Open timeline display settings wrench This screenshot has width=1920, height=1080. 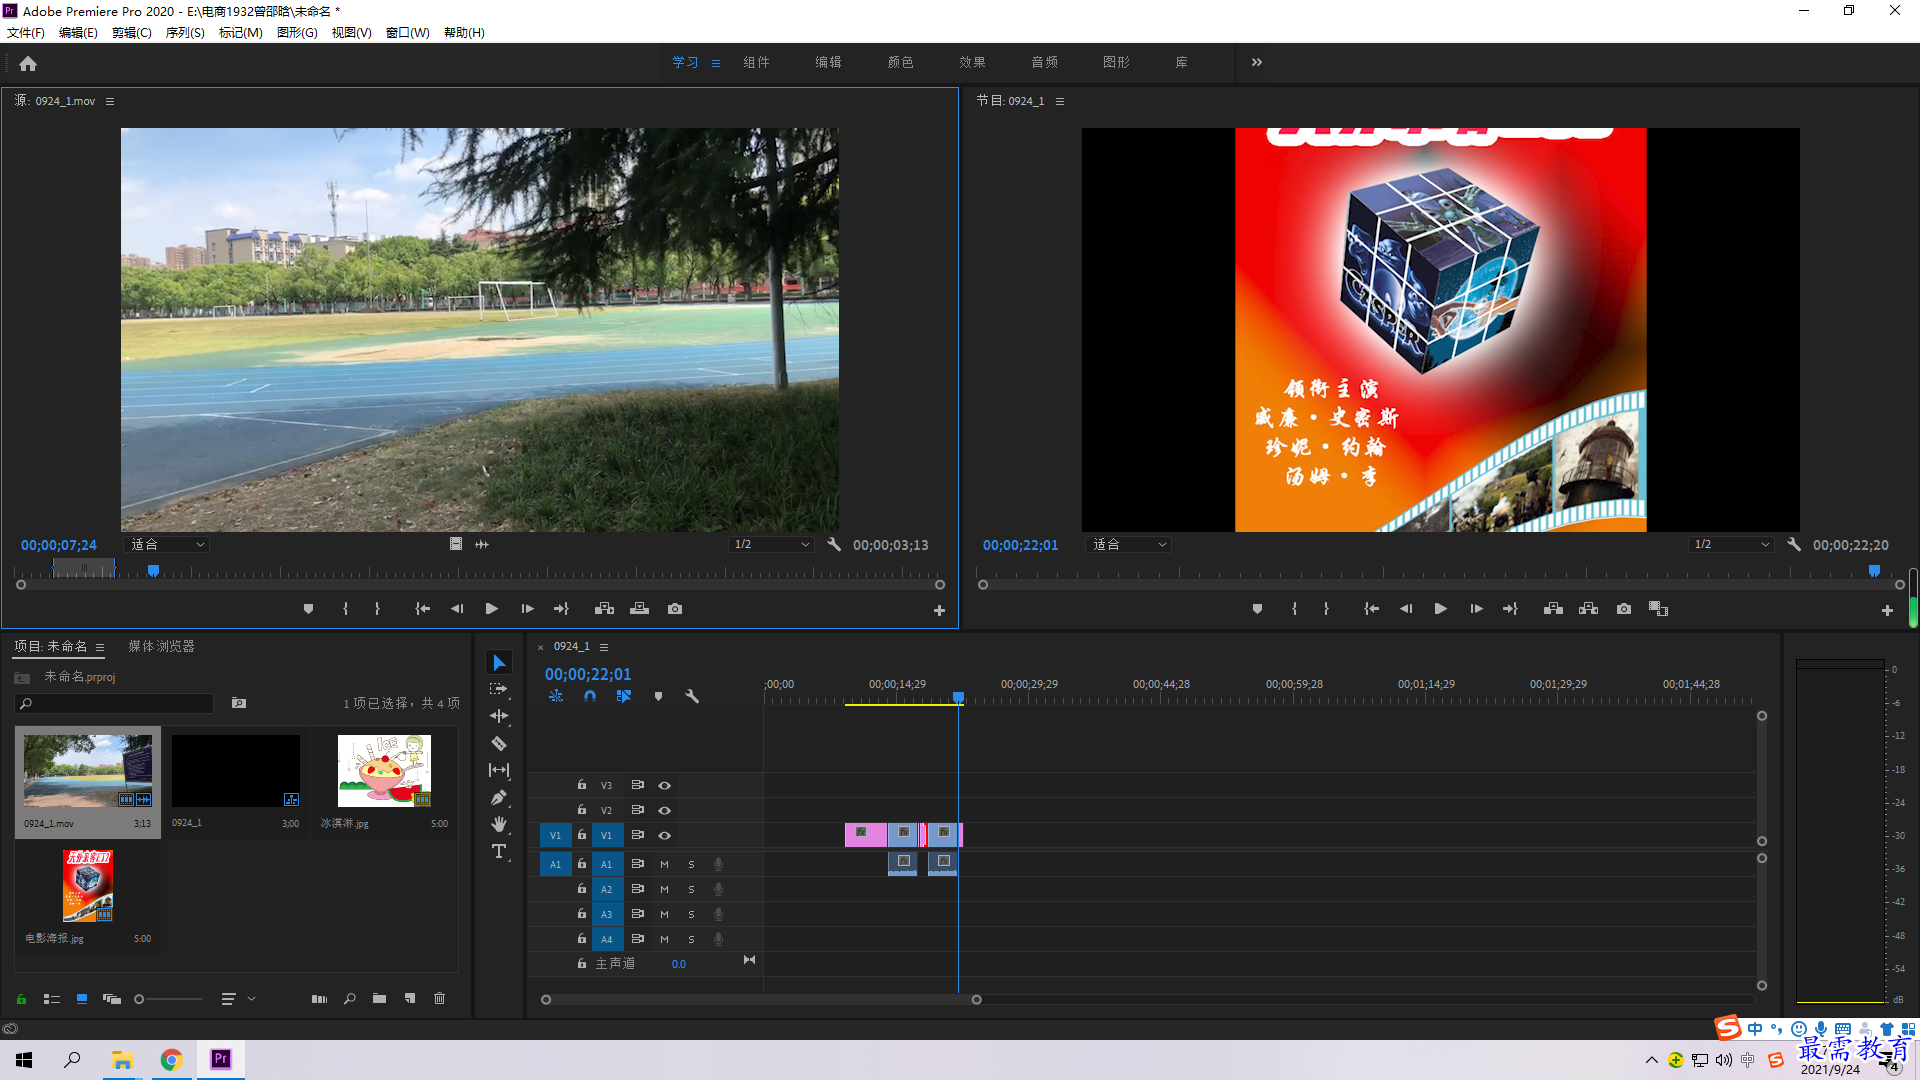[691, 696]
